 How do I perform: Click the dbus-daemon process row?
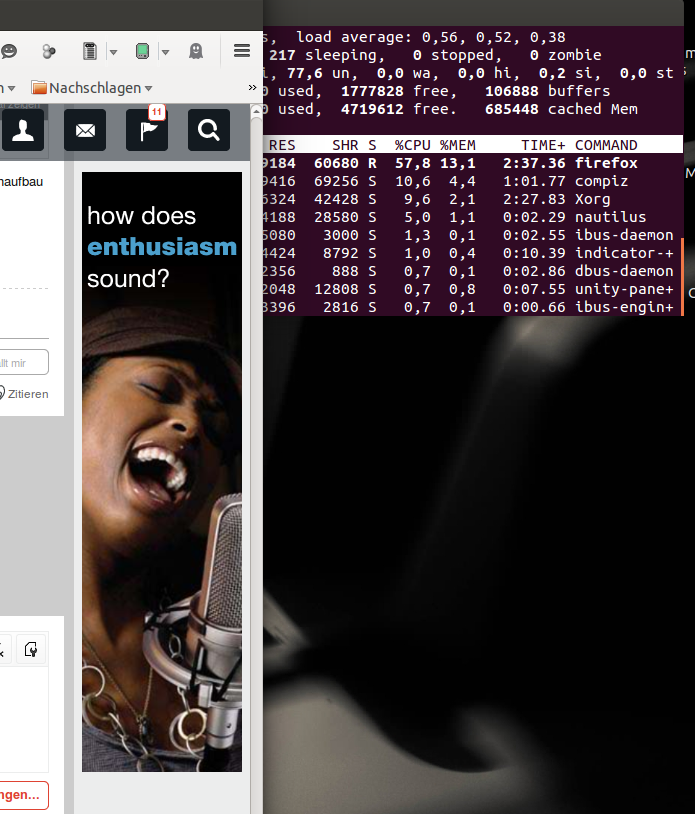click(473, 271)
